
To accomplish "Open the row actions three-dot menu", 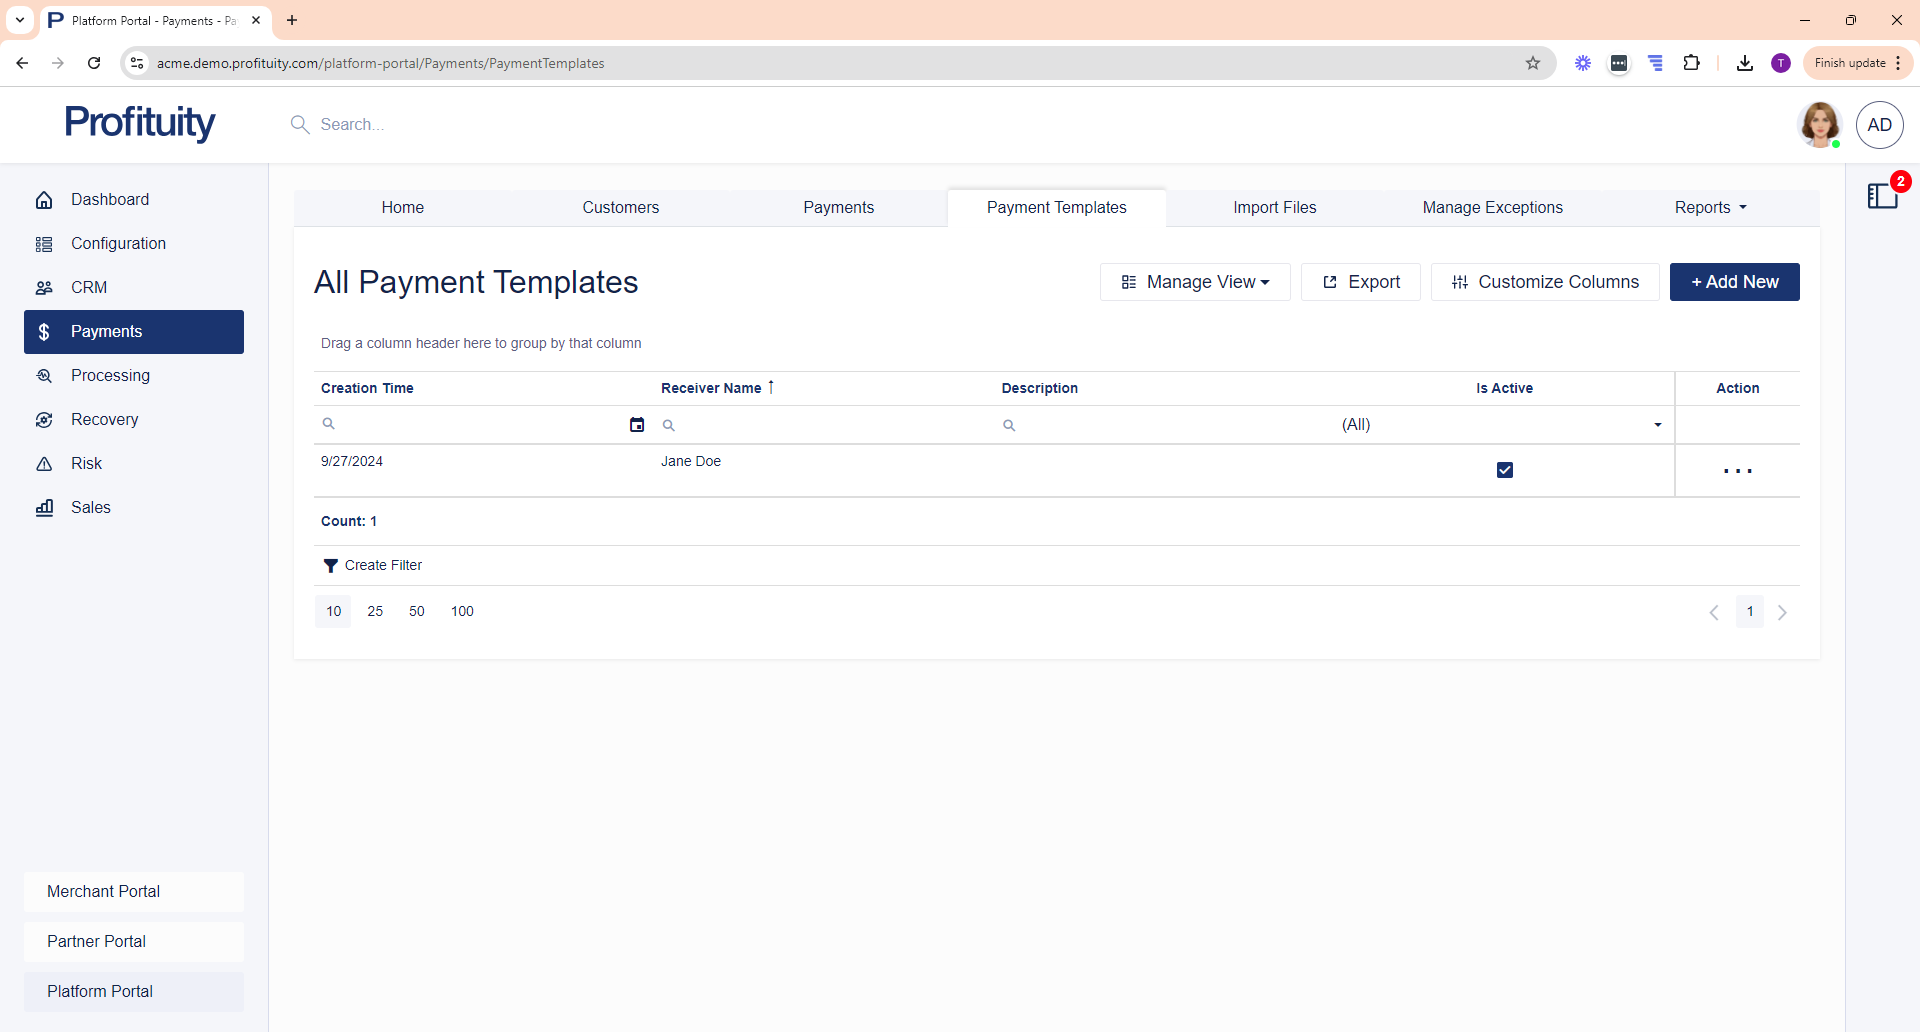I will coord(1737,471).
